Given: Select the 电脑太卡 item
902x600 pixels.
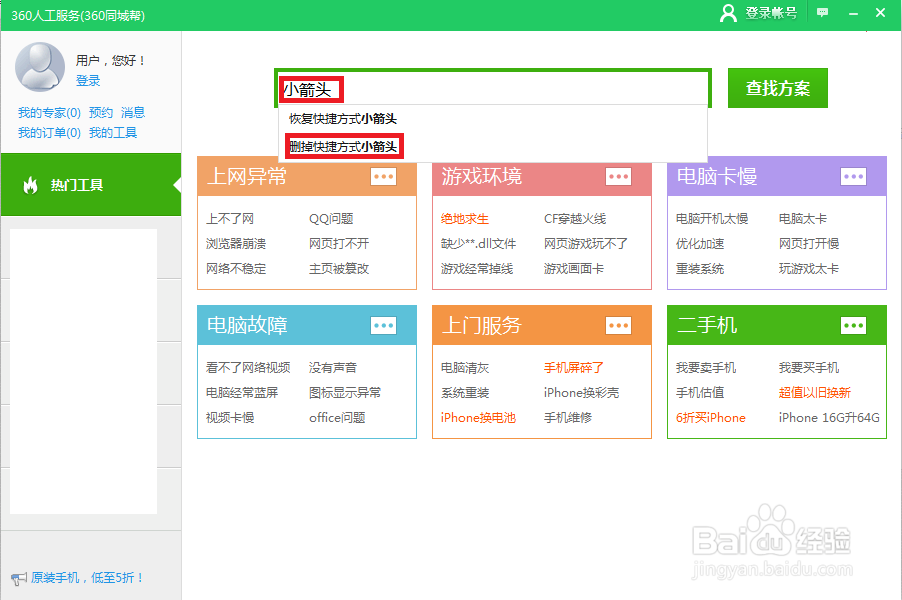Looking at the screenshot, I should 802,219.
